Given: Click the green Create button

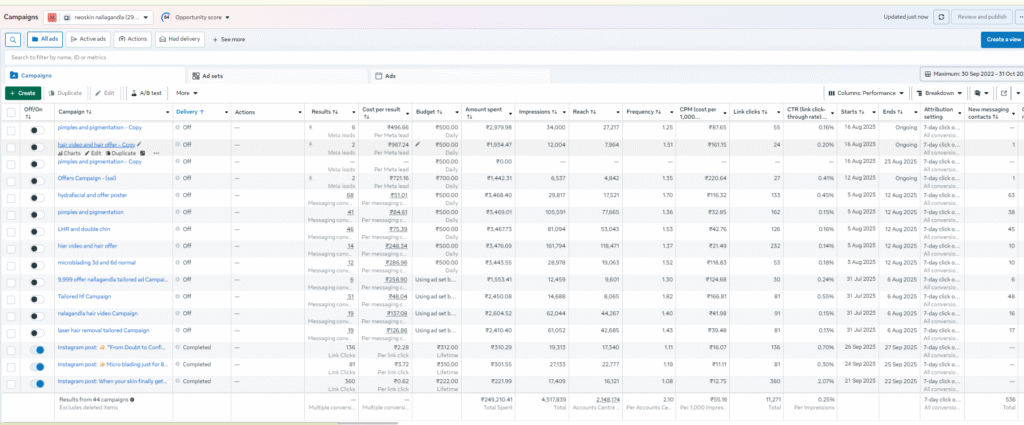Looking at the screenshot, I should tap(23, 92).
